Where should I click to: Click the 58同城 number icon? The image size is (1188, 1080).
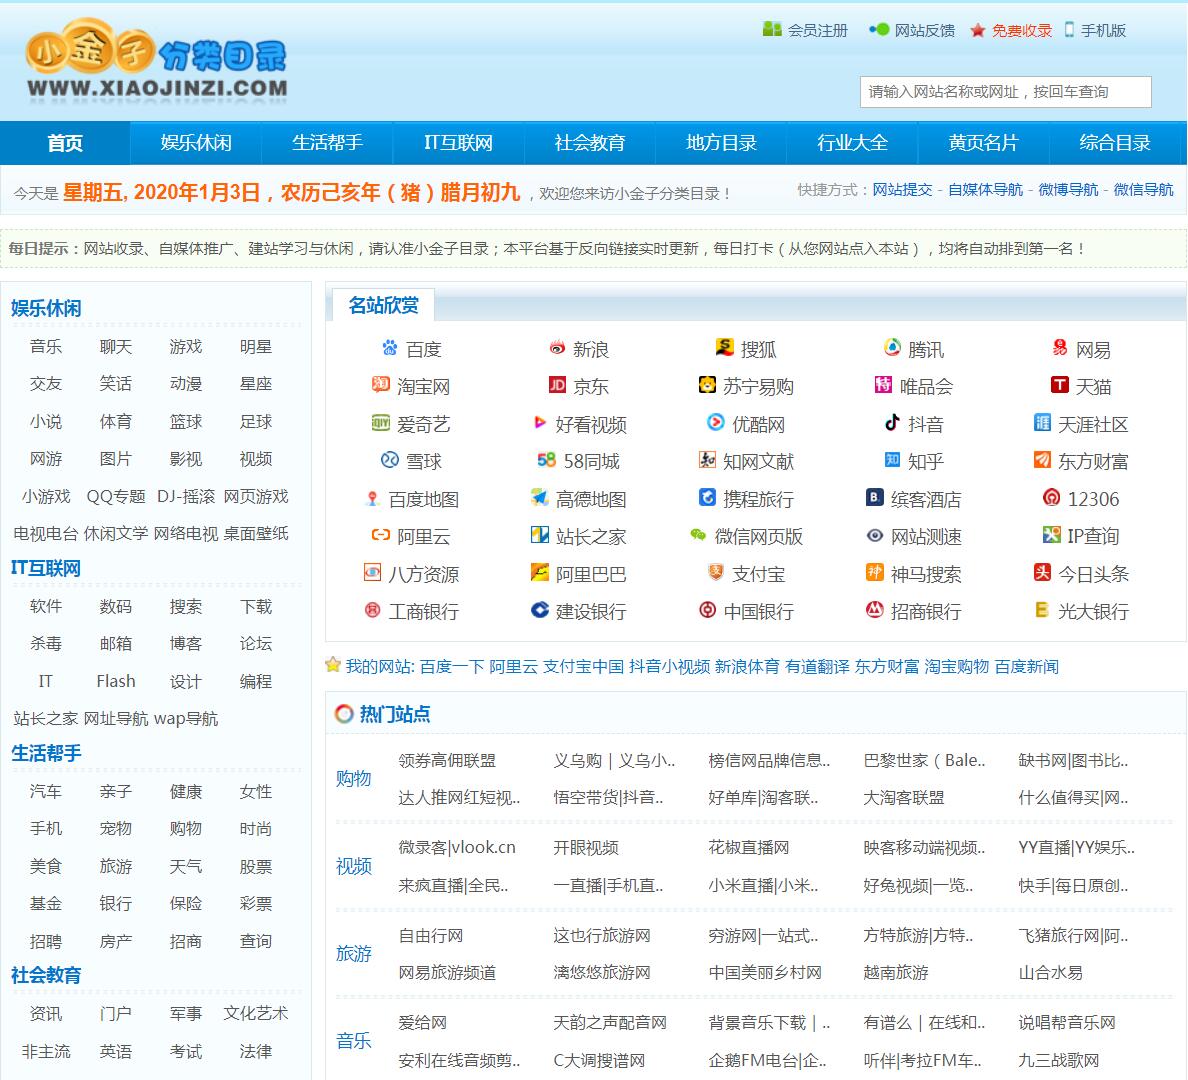546,459
